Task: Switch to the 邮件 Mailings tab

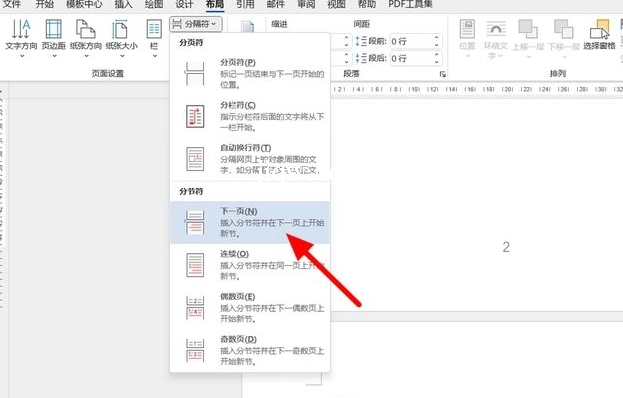Action: pos(276,4)
